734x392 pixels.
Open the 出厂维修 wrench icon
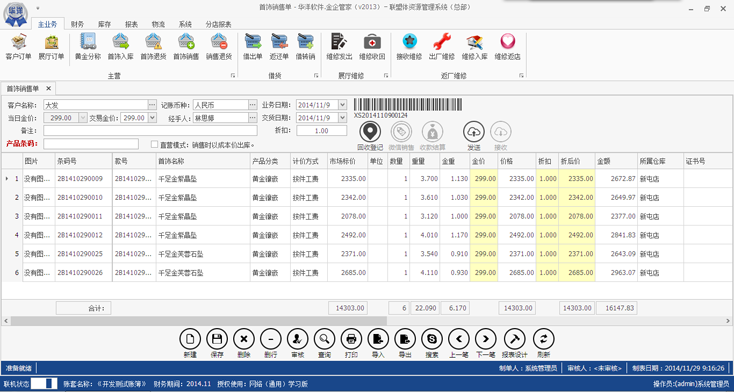(x=442, y=47)
